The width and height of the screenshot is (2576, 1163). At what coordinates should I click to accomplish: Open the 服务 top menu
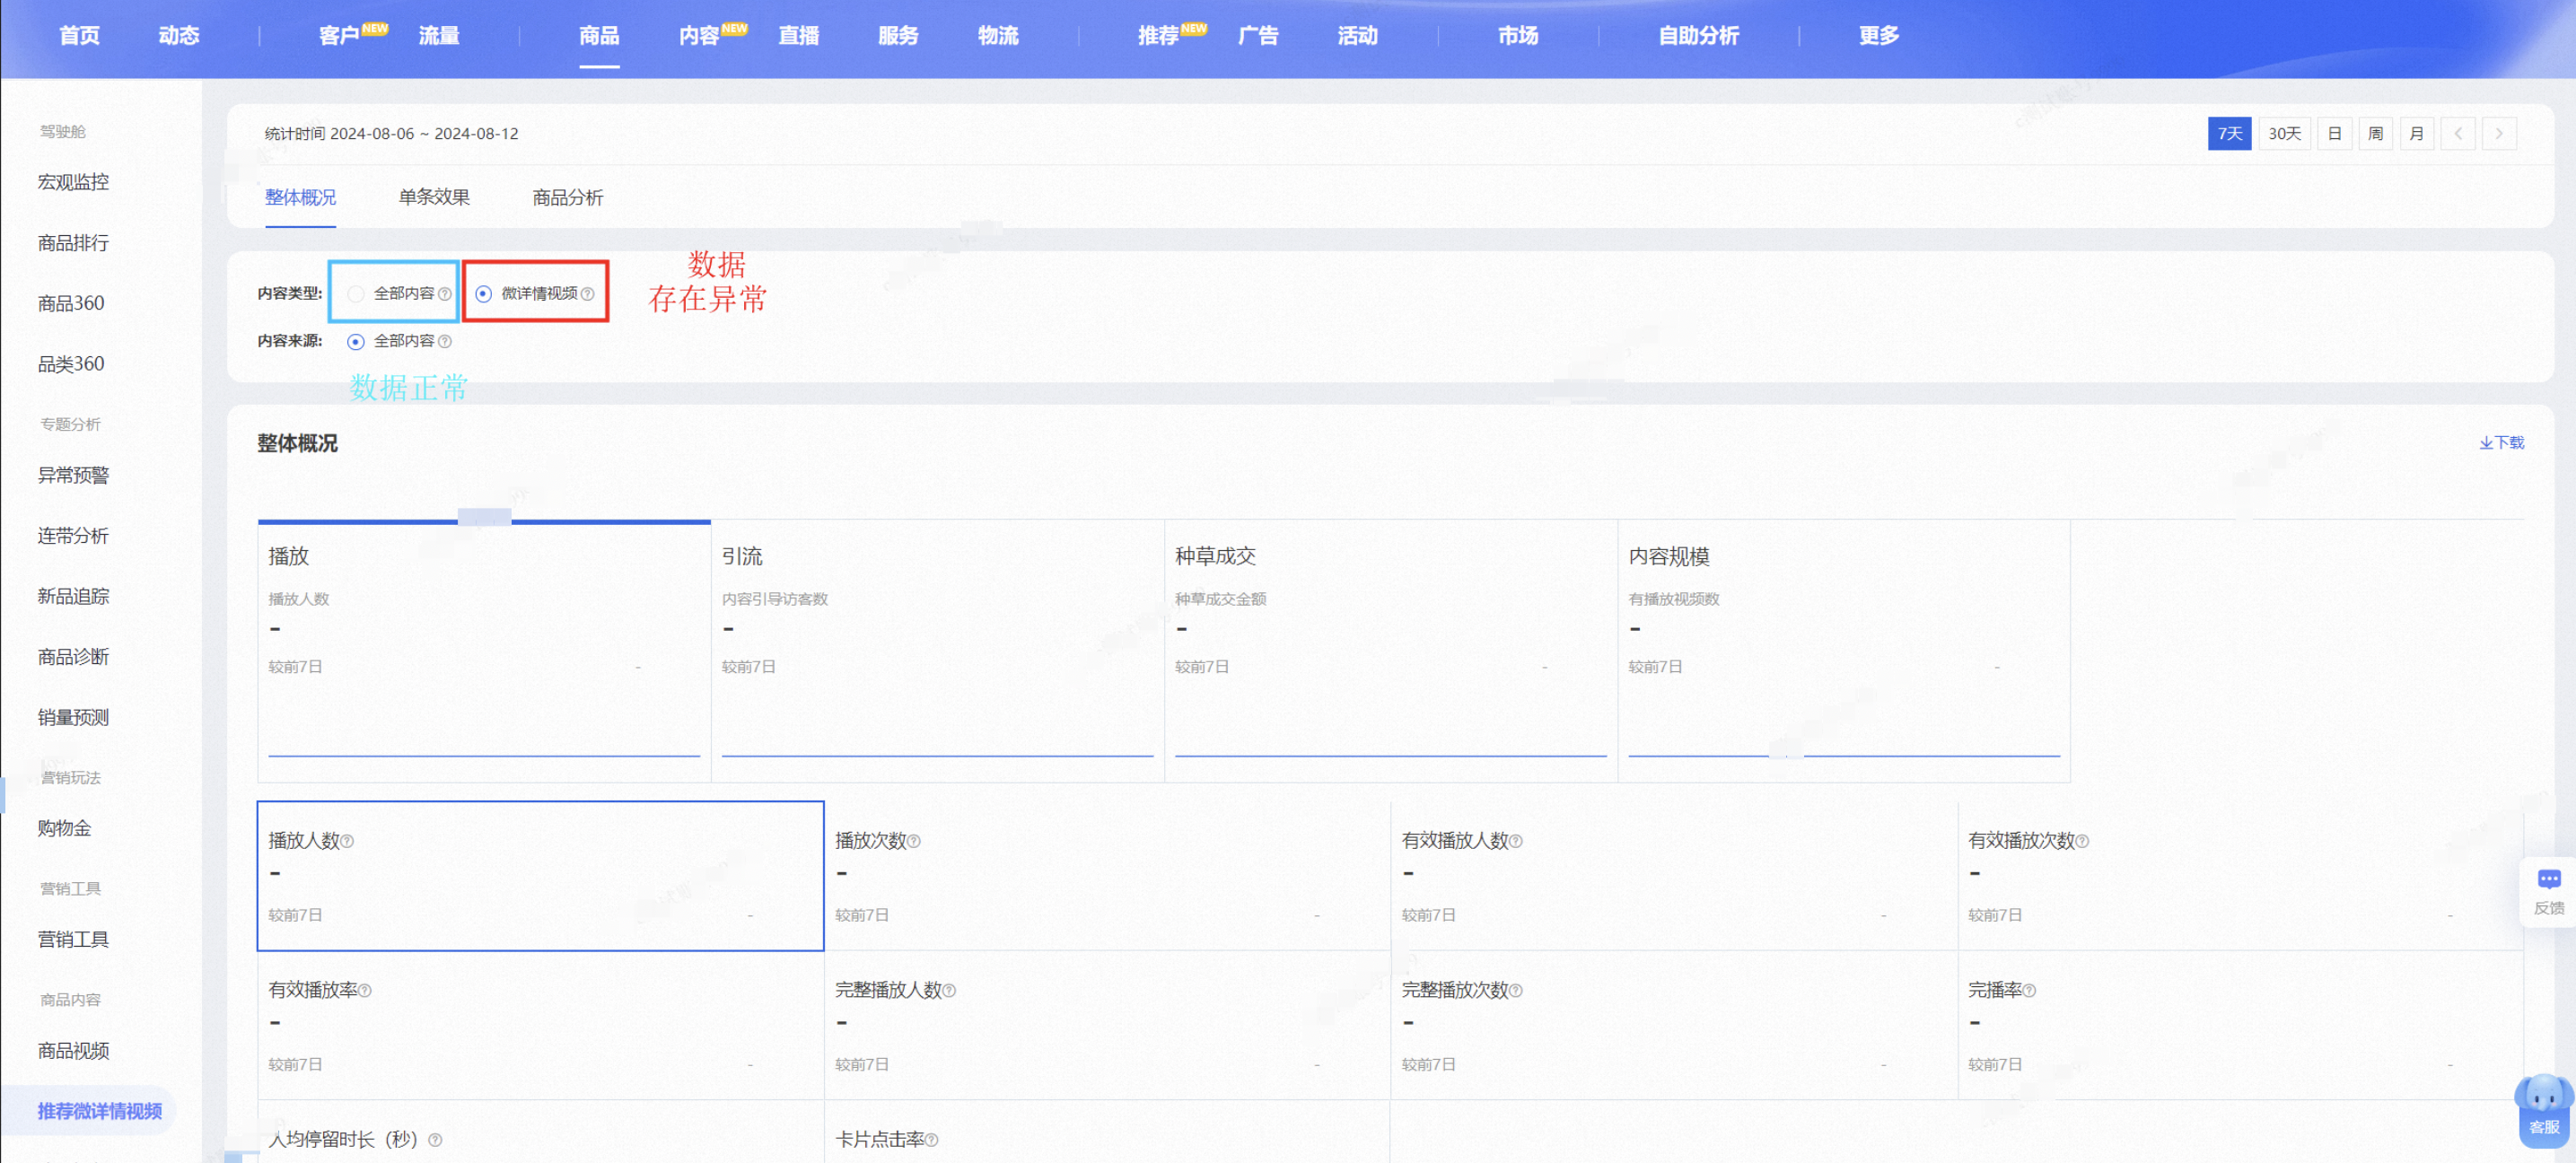(898, 36)
